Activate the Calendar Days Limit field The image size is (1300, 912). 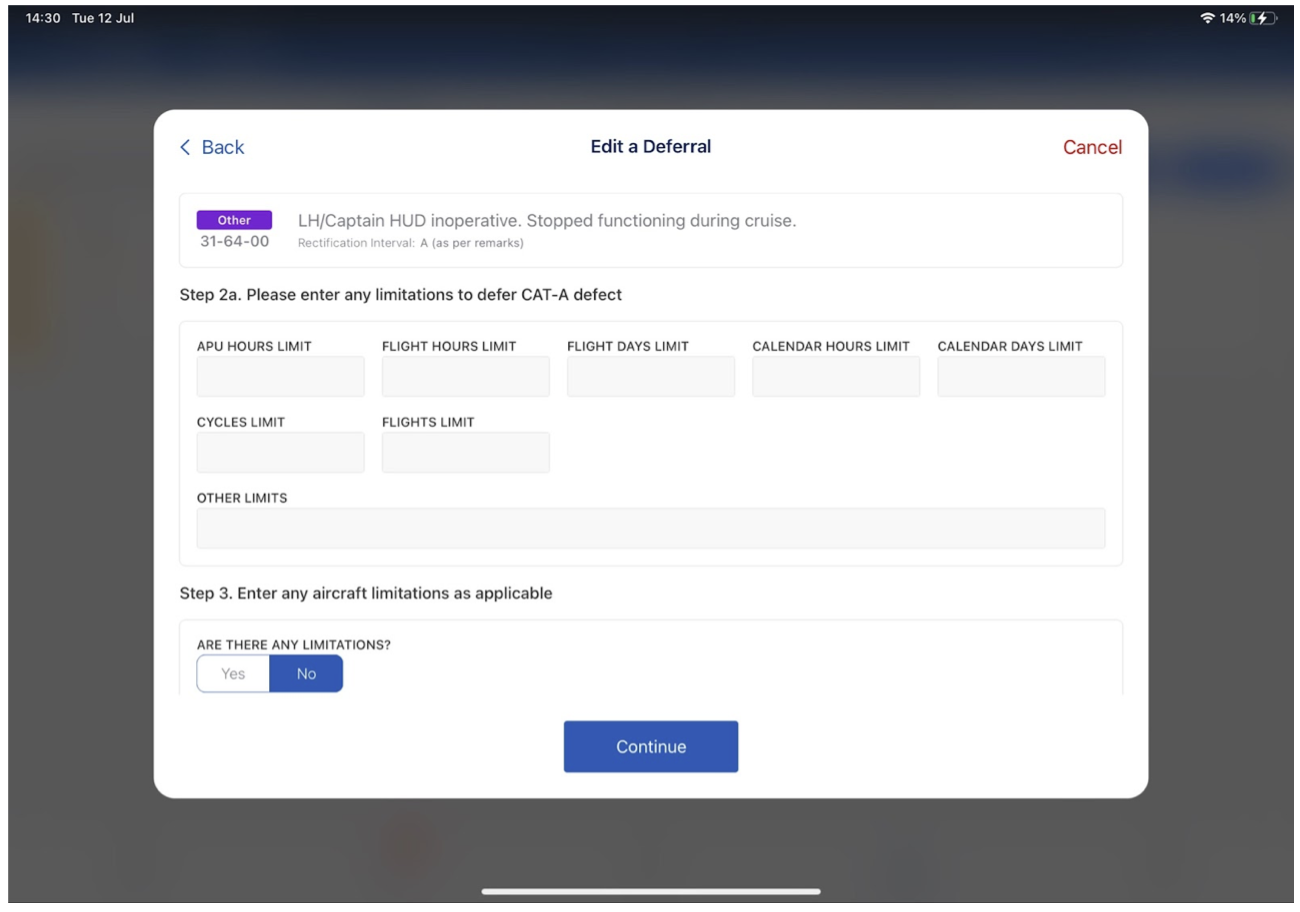(x=1021, y=377)
